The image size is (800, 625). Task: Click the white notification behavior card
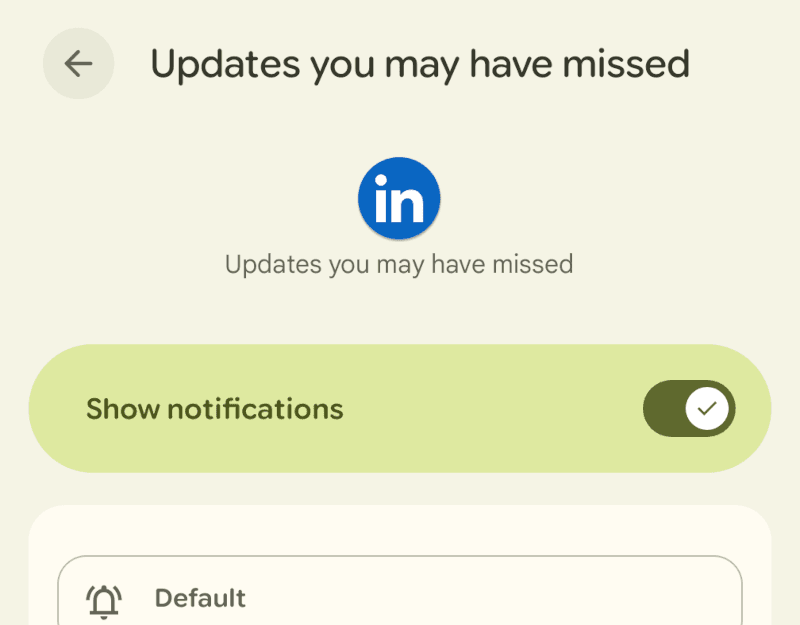click(x=400, y=530)
